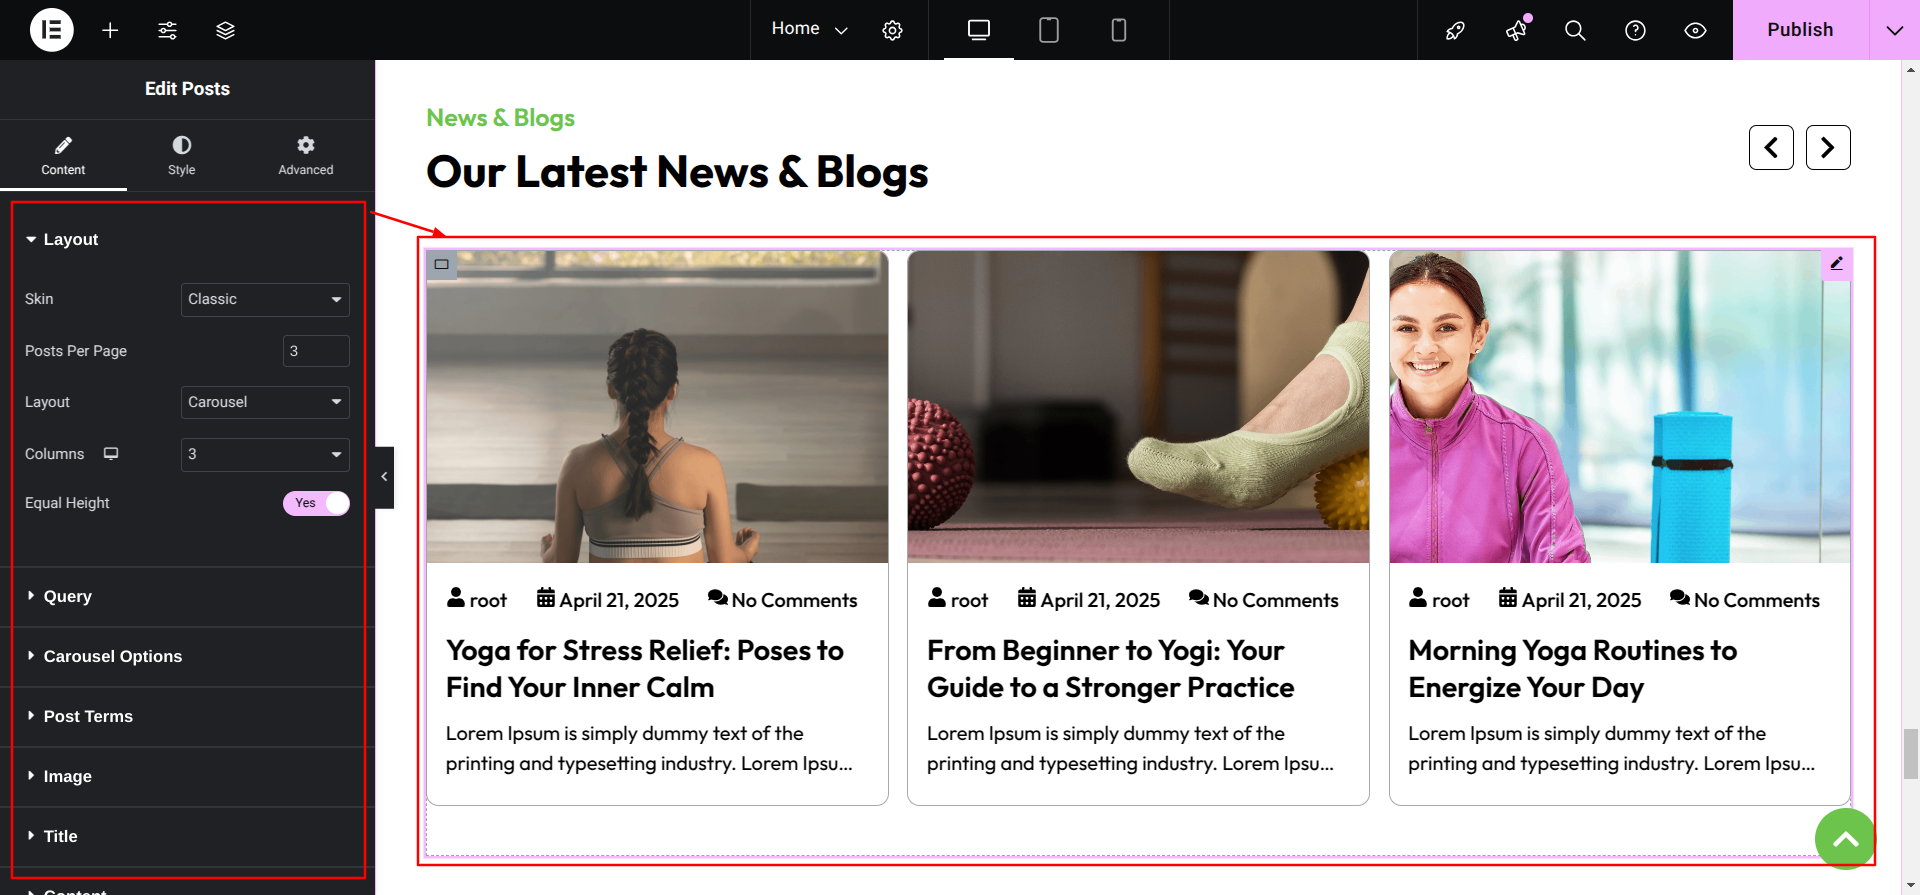Switch to the Advanced tab
The image size is (1920, 895).
[x=305, y=156]
